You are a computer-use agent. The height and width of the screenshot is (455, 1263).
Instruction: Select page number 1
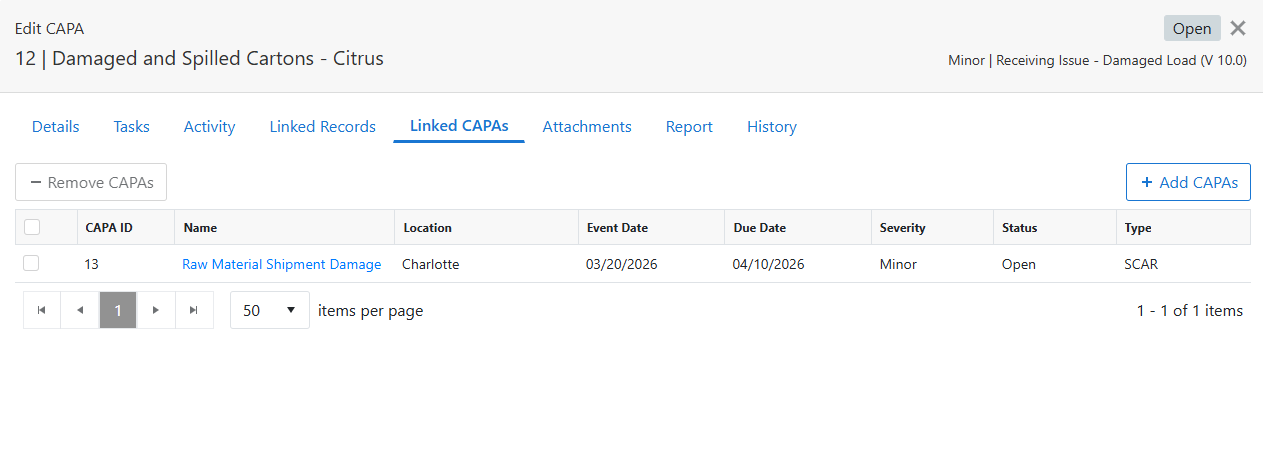(118, 310)
